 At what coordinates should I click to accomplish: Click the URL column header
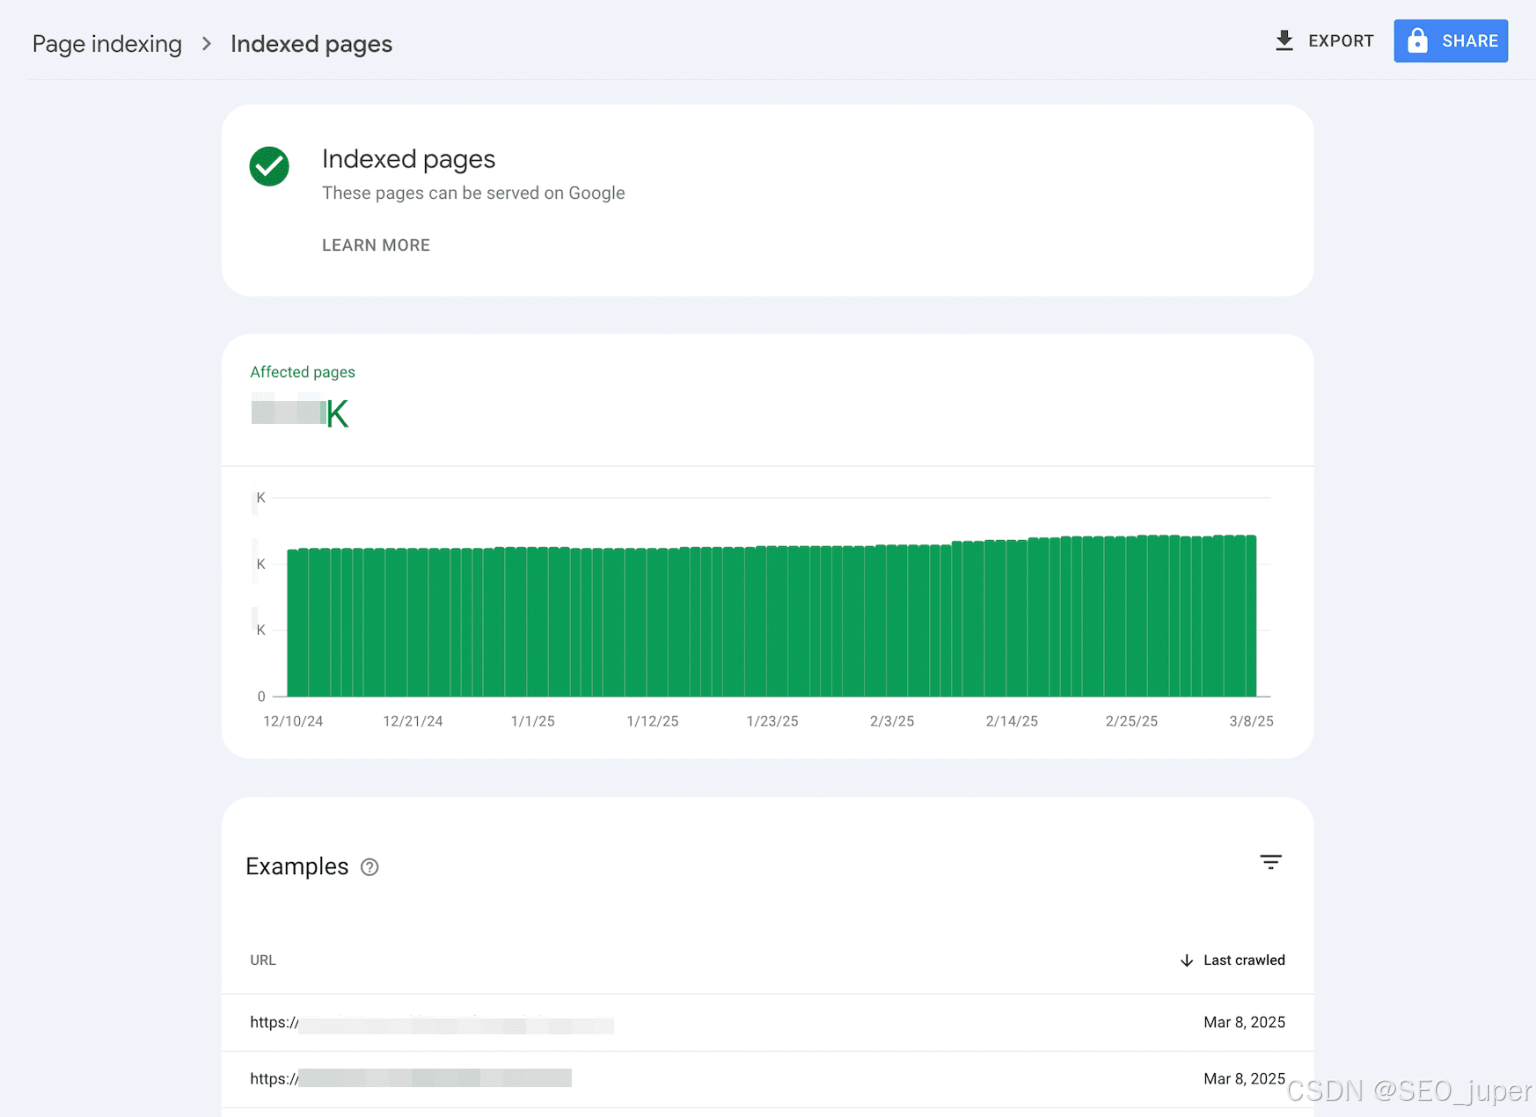tap(263, 960)
